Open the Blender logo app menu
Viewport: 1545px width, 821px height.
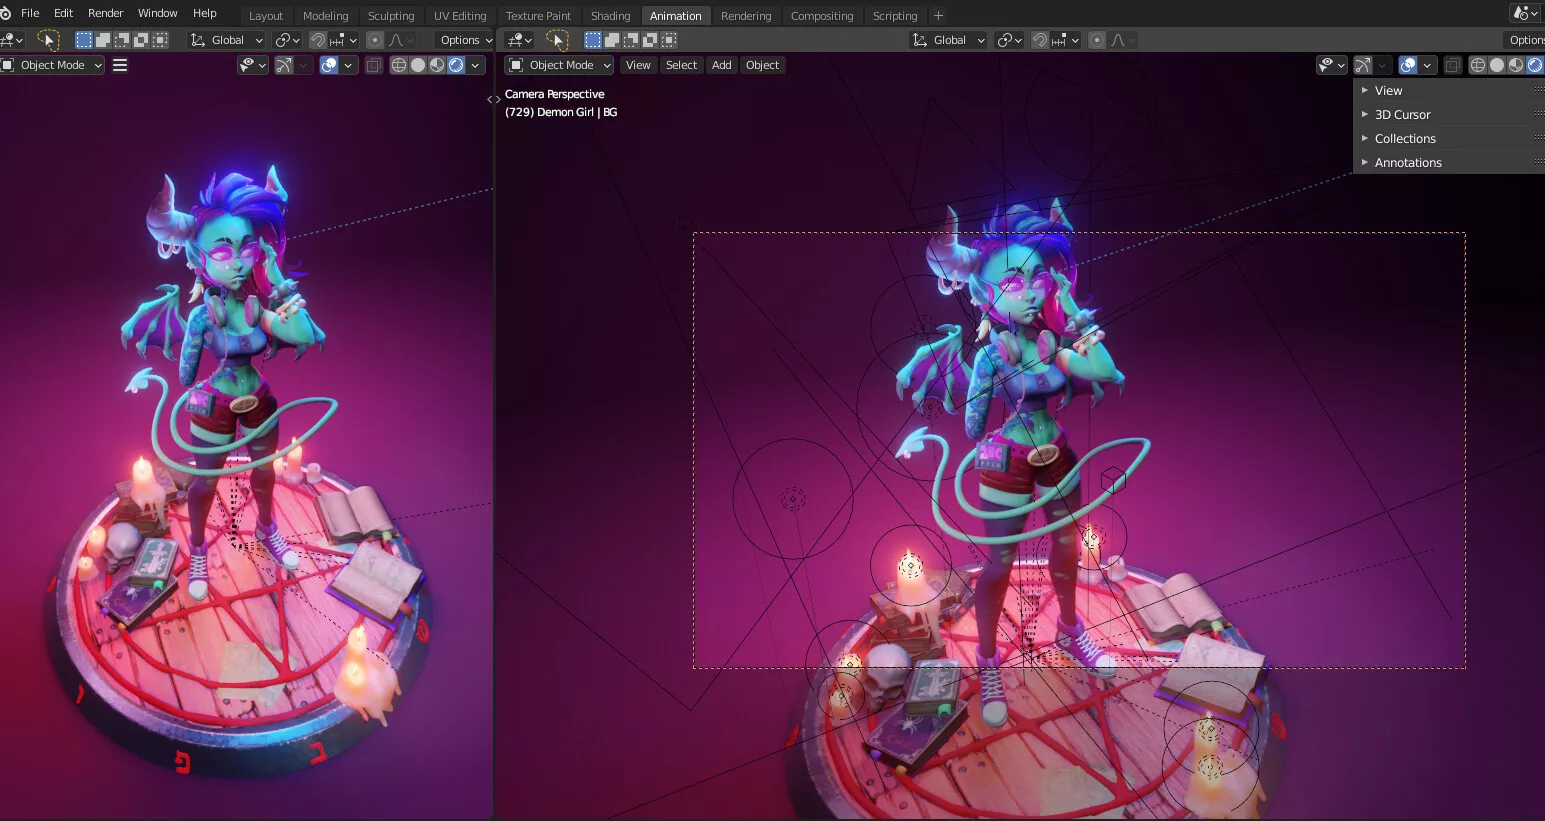coord(6,13)
